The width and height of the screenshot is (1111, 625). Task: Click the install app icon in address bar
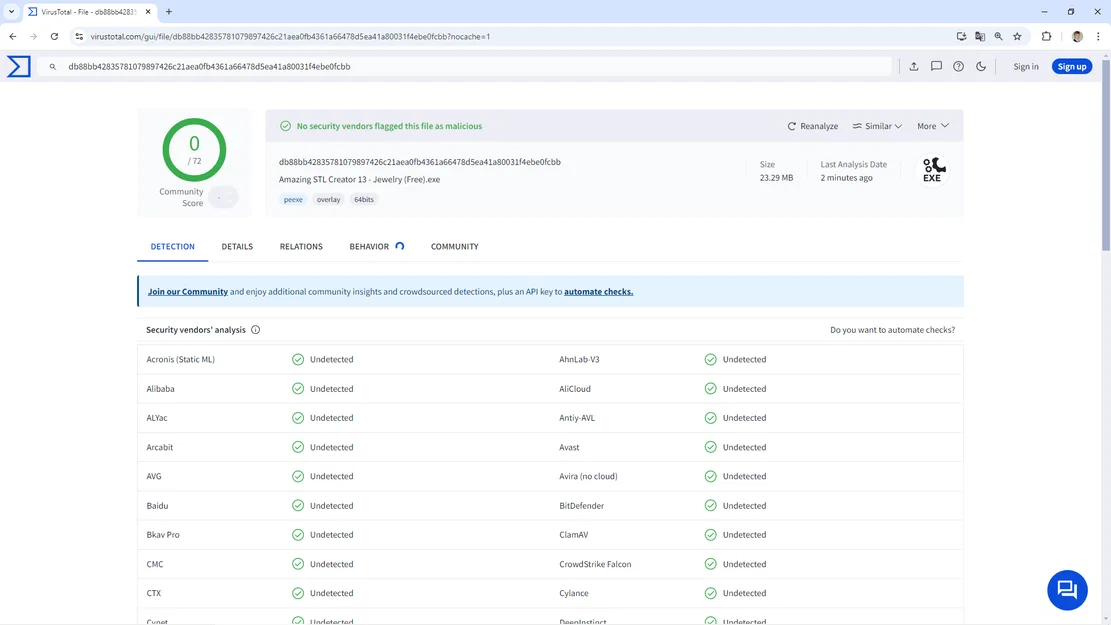point(961,36)
